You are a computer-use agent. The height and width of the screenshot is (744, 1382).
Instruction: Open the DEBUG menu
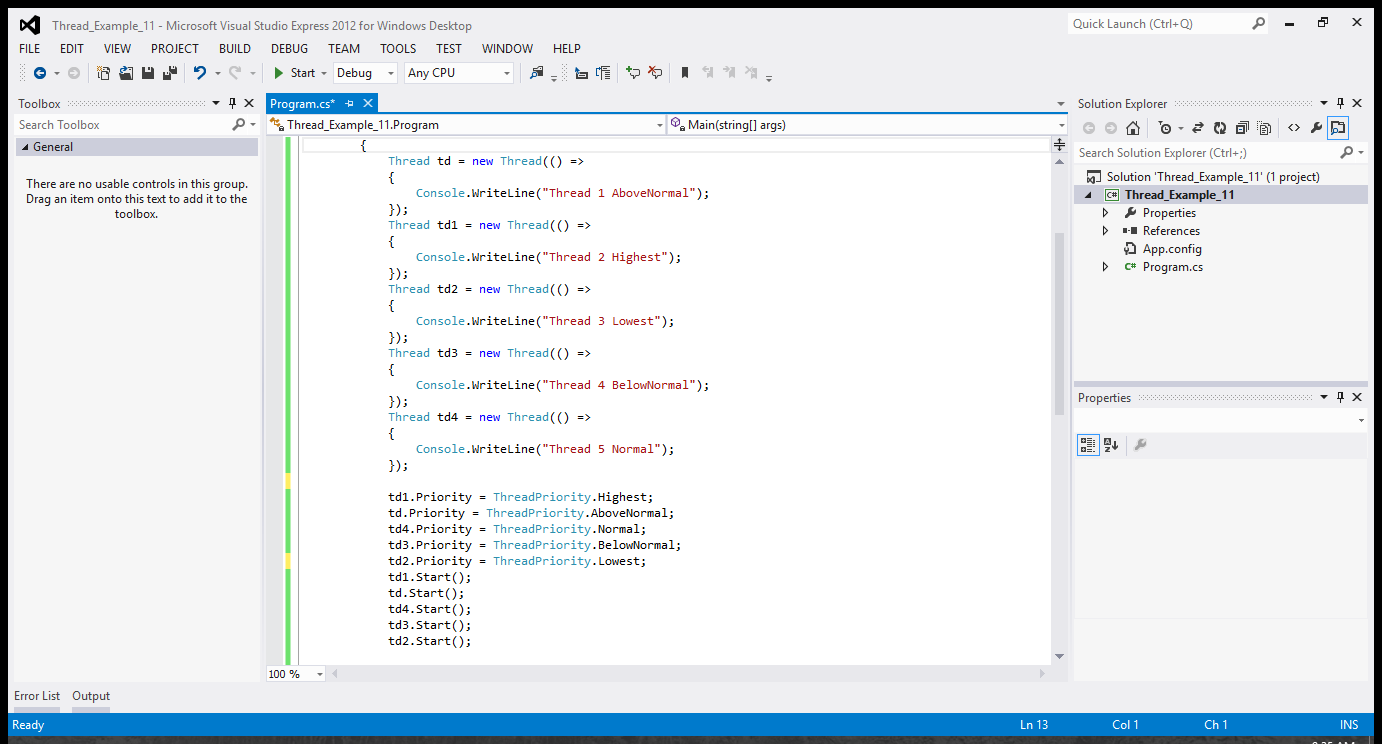289,48
